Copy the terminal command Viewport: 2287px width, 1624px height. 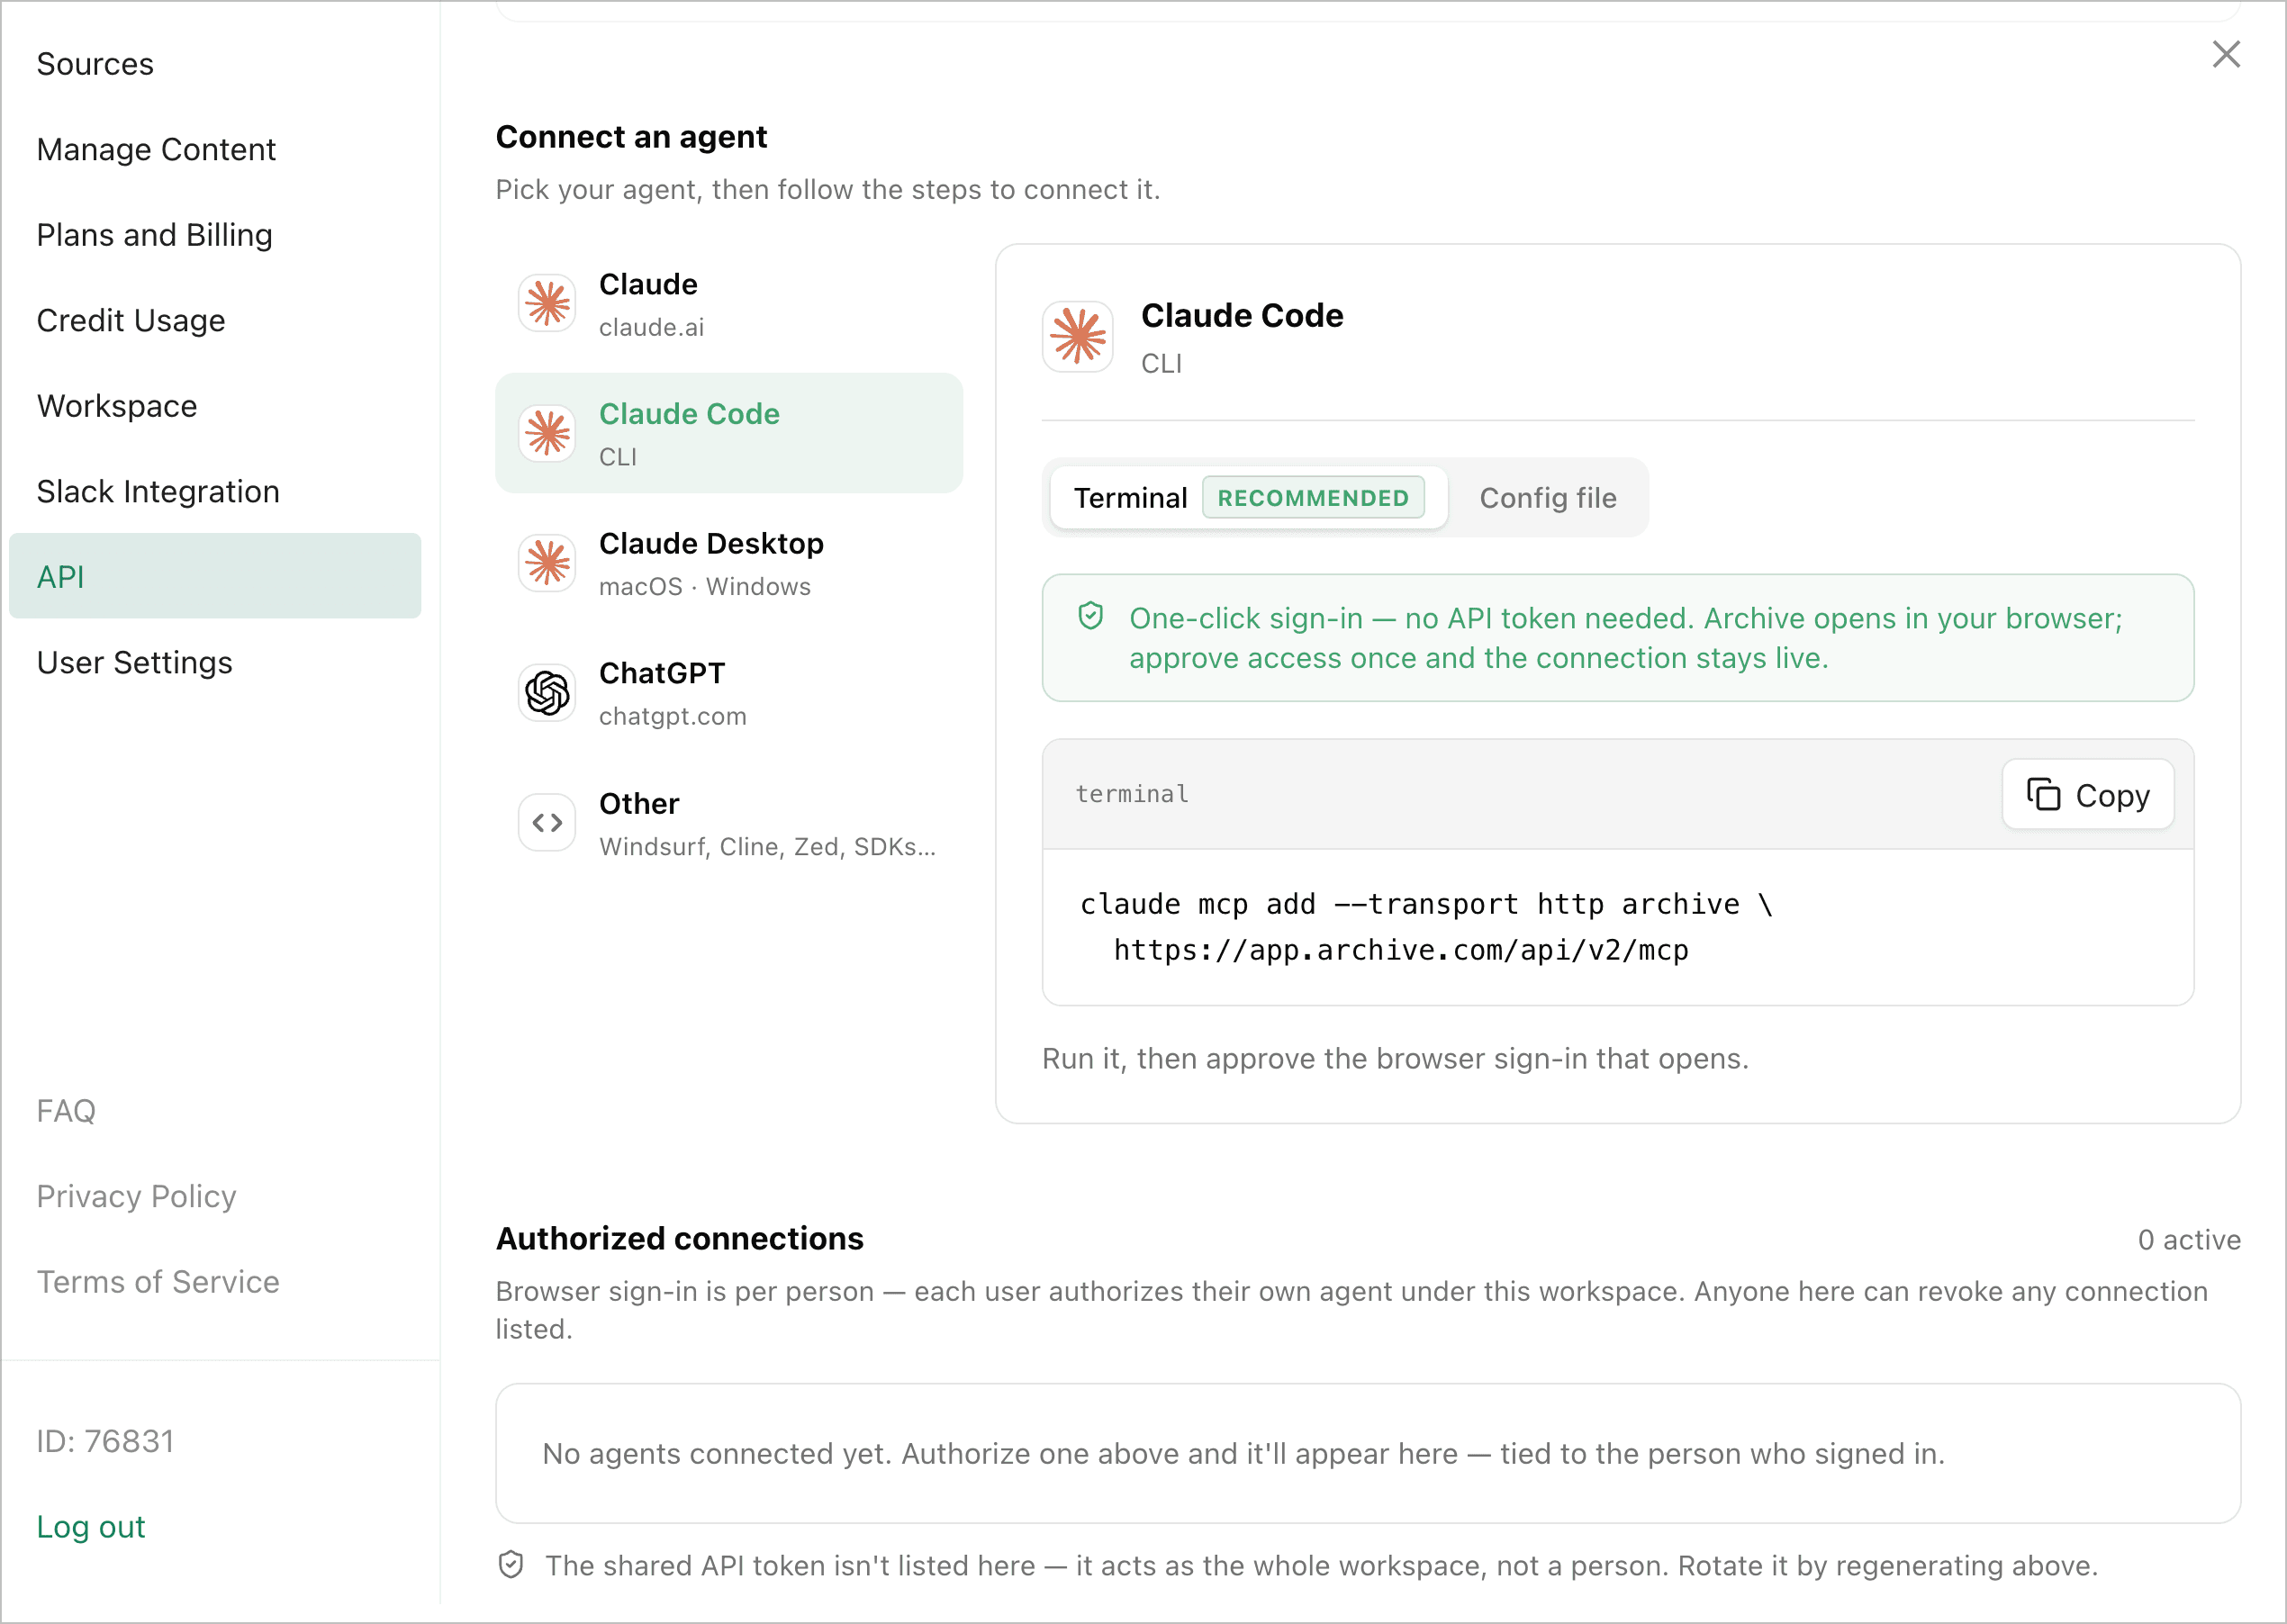[x=2088, y=795]
